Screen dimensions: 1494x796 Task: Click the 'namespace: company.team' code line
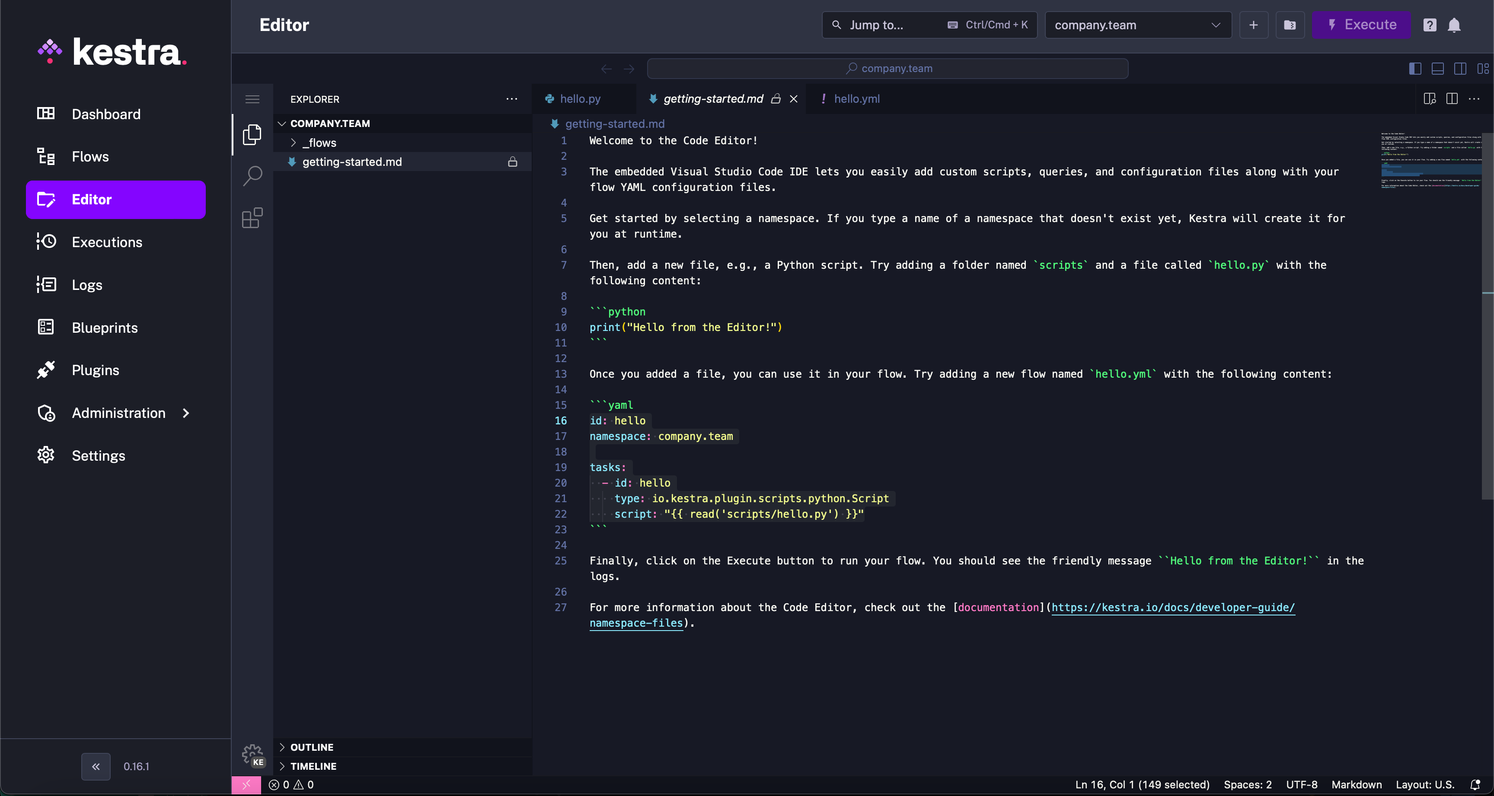[x=661, y=436]
